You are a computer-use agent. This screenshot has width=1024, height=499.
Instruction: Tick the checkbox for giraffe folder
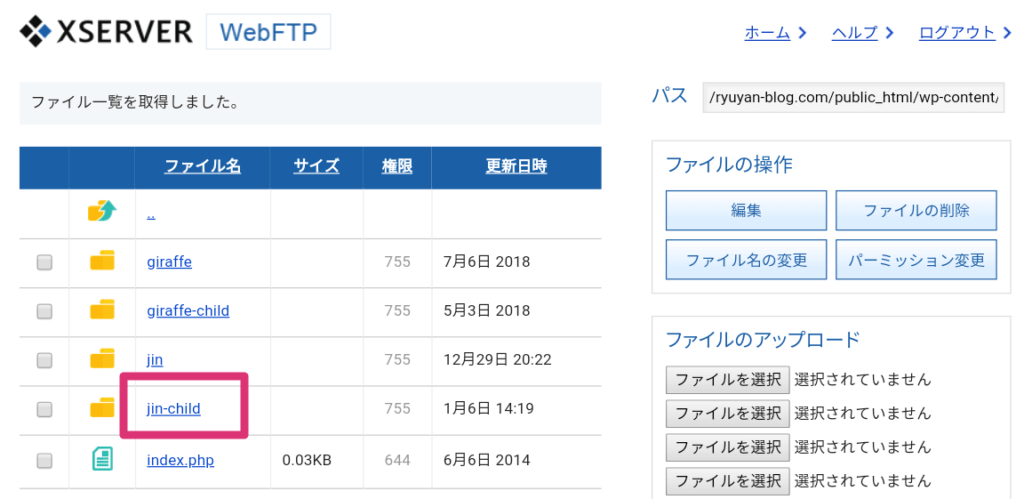point(44,263)
